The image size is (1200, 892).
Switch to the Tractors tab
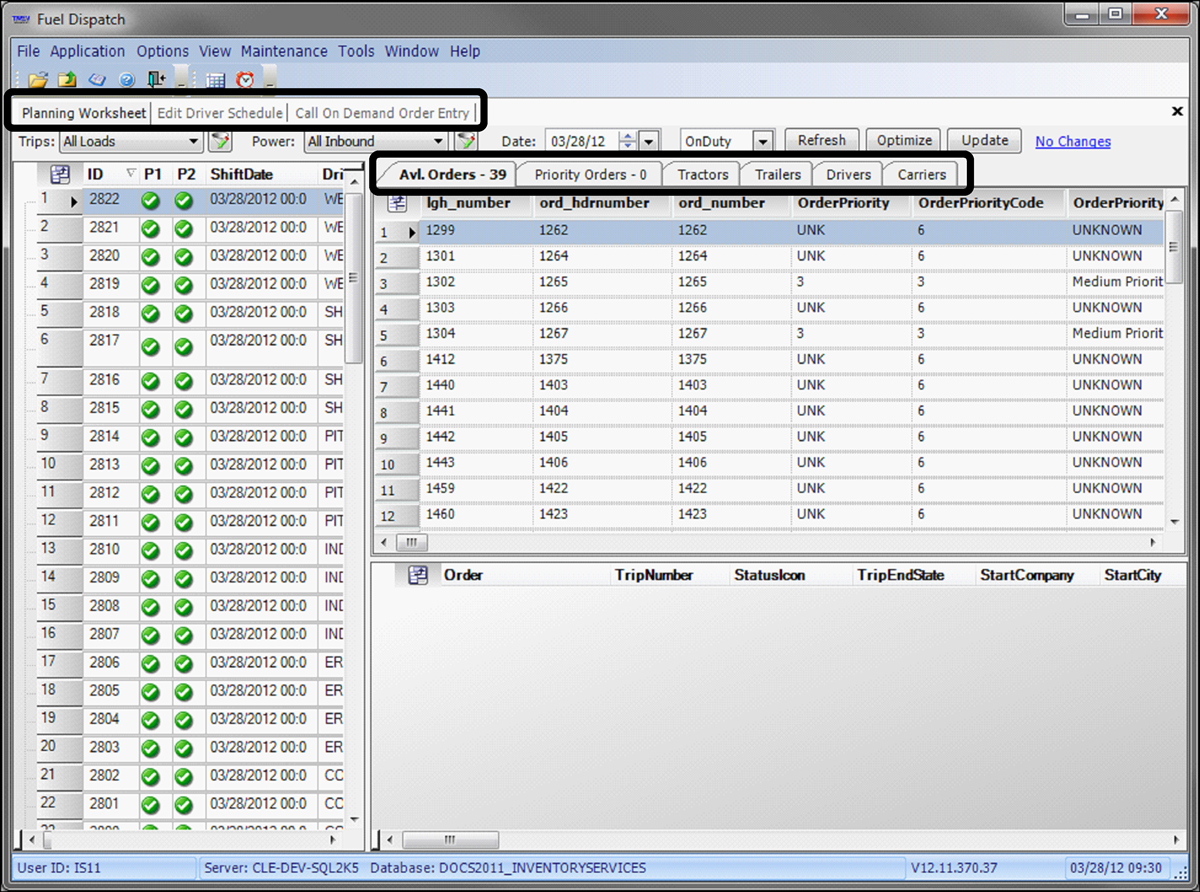703,174
